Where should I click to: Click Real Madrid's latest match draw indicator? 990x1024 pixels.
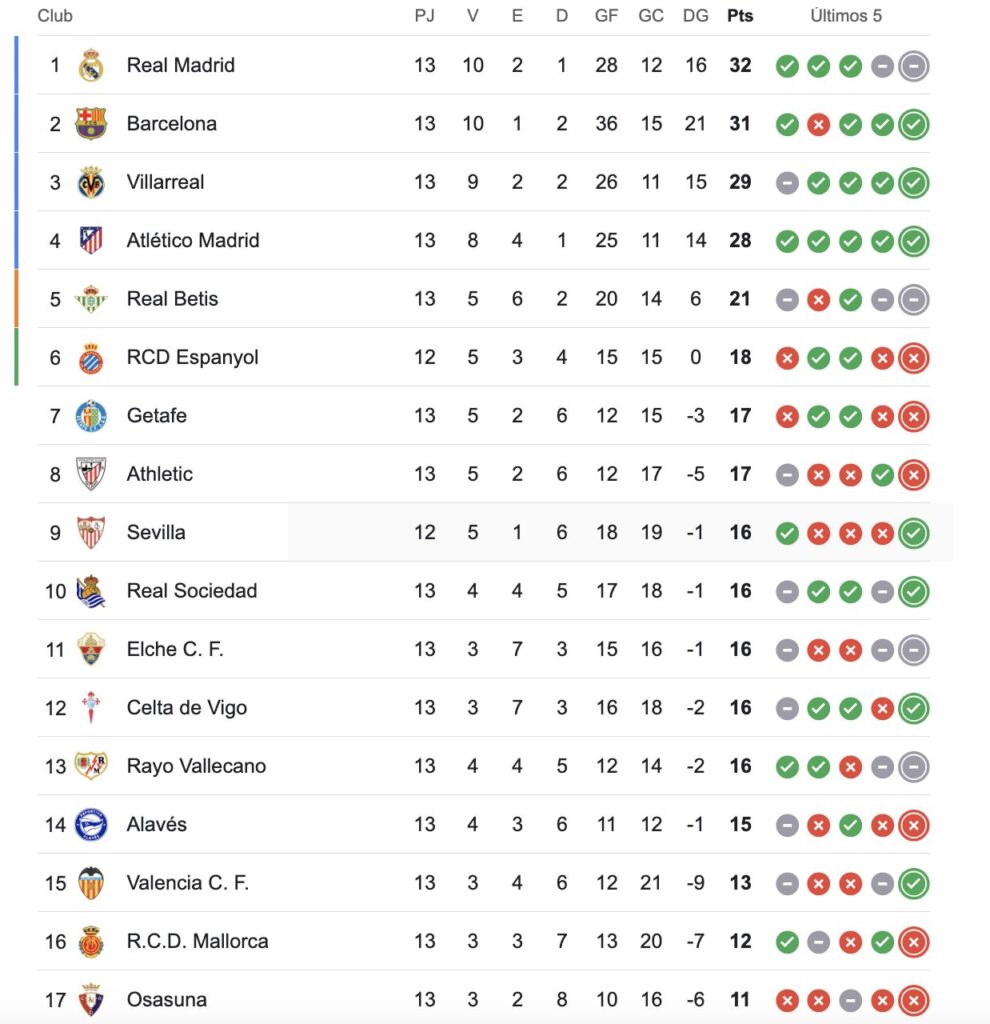(913, 66)
